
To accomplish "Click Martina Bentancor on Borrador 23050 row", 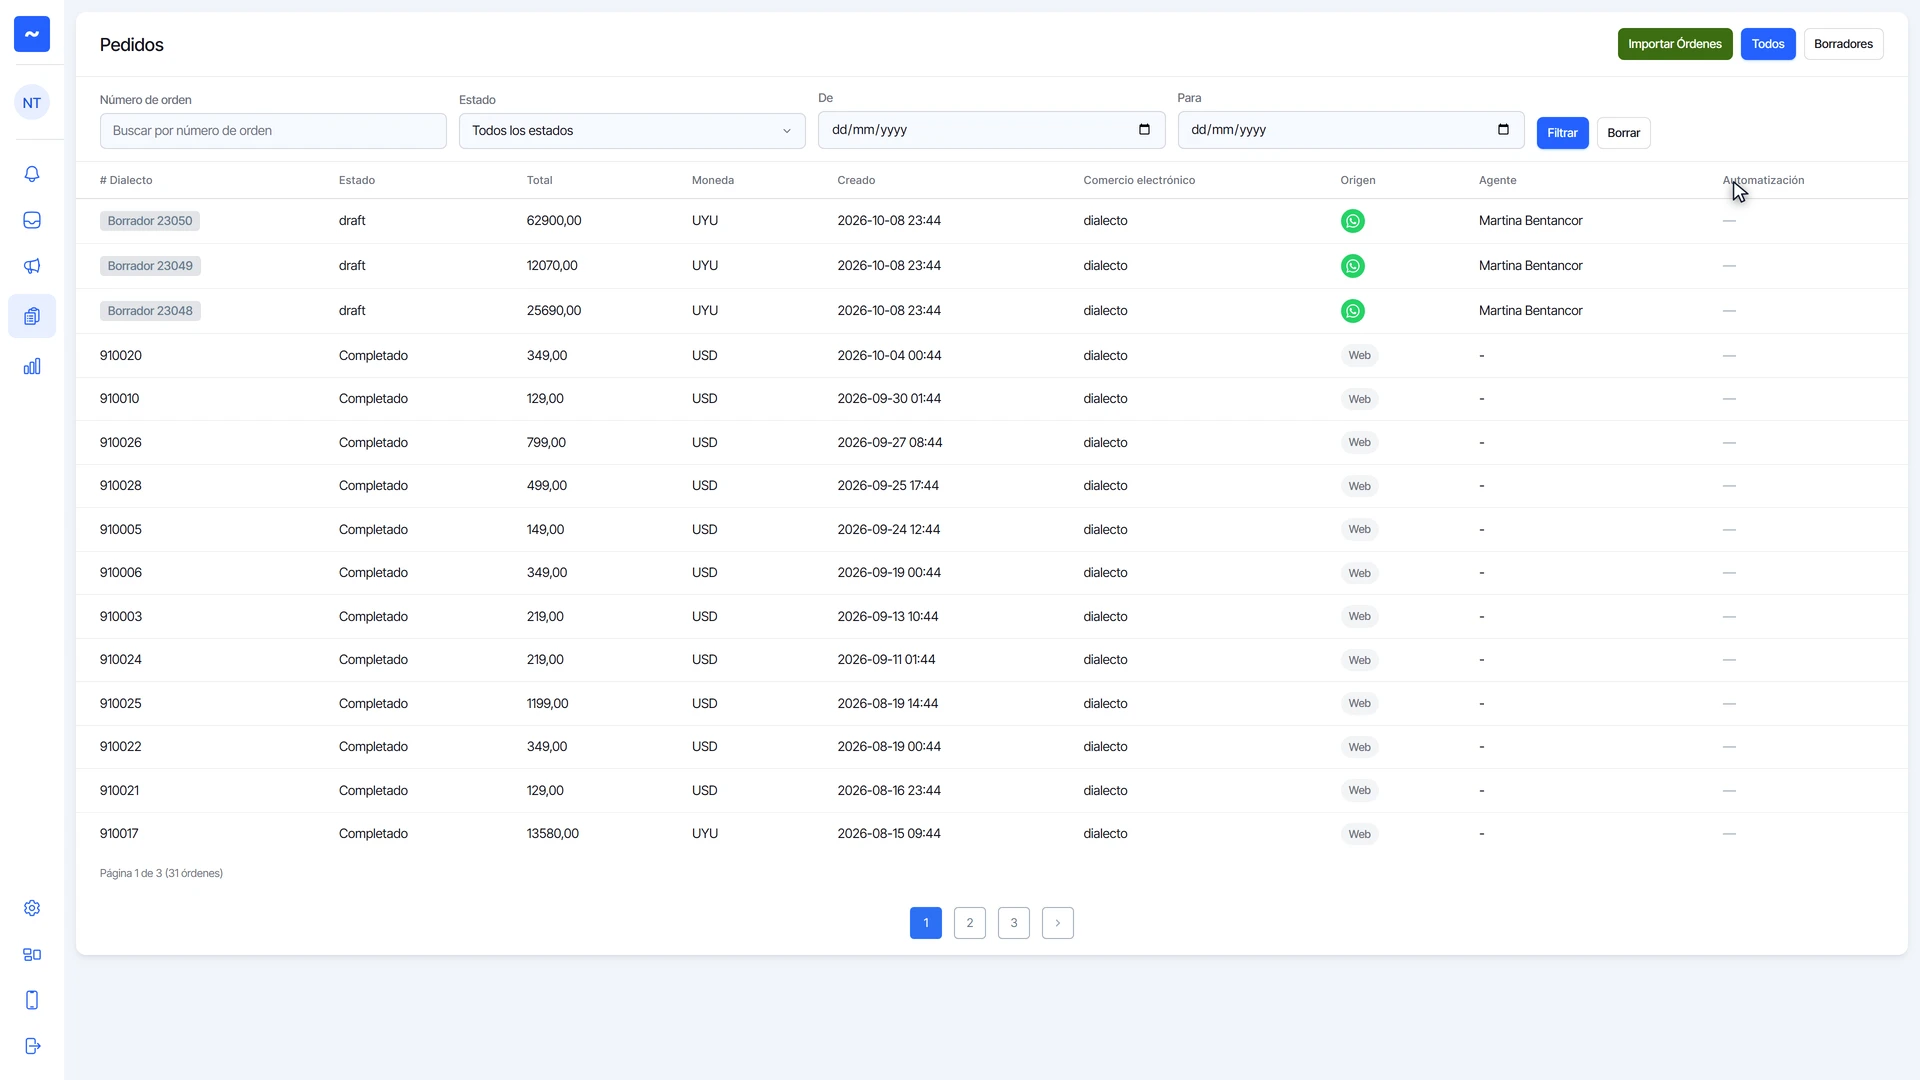I will tap(1530, 221).
